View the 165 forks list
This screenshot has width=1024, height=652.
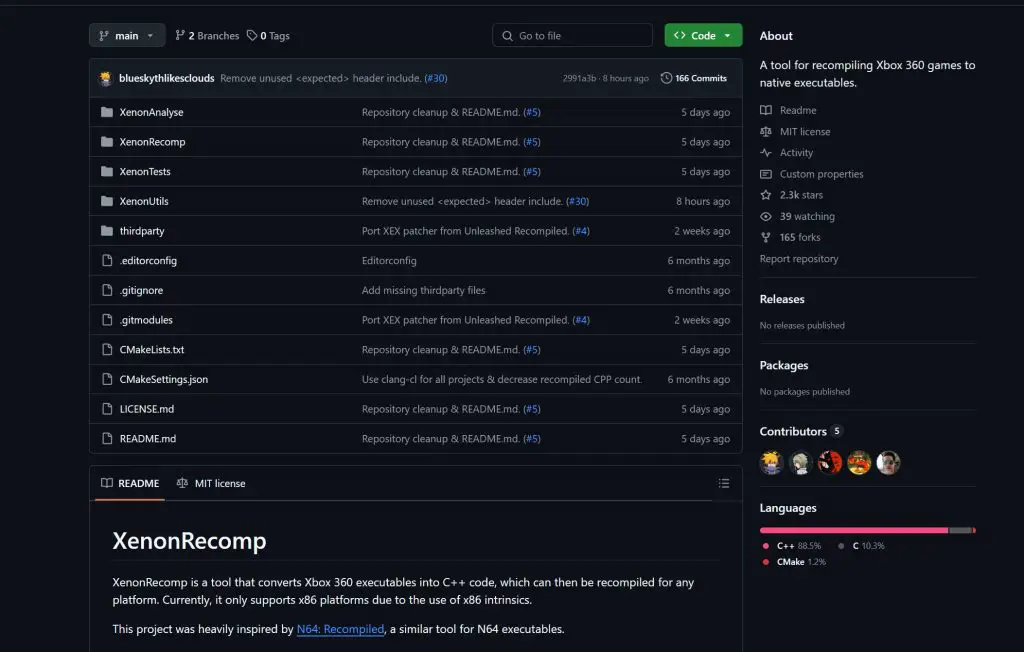click(800, 238)
